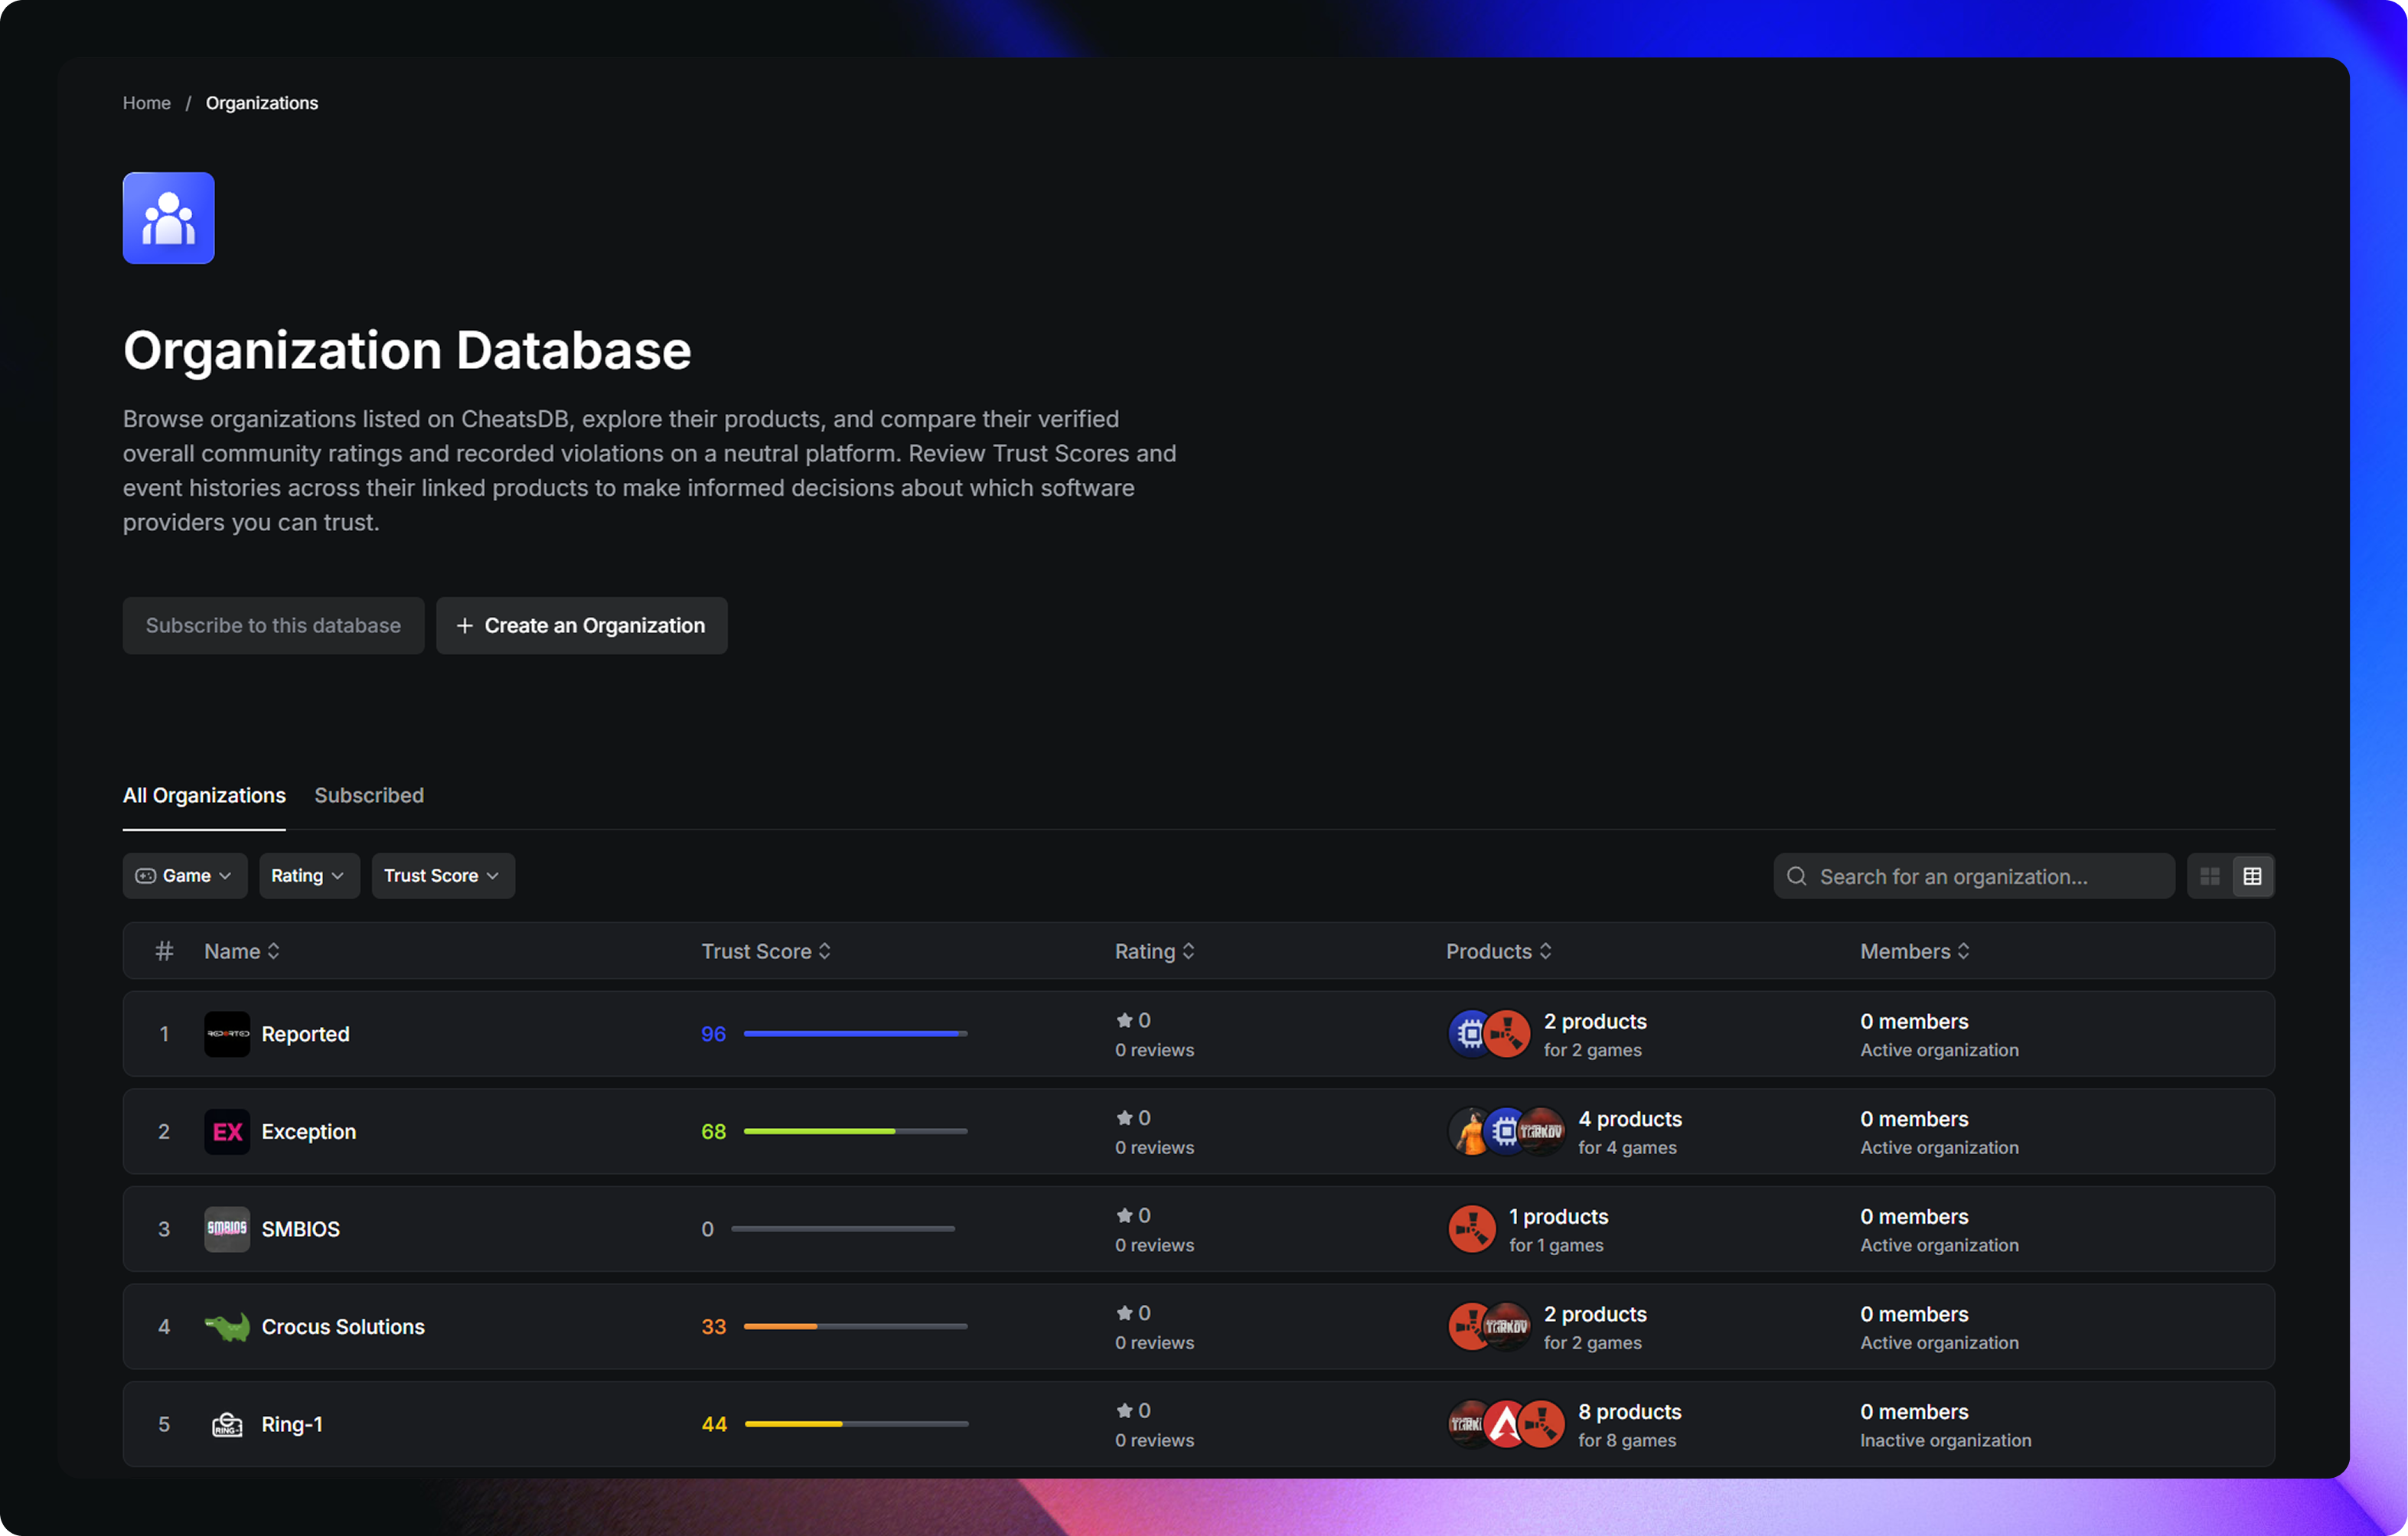The image size is (2408, 1536).
Task: Click the star icon in Reported's rating
Action: [1125, 1020]
